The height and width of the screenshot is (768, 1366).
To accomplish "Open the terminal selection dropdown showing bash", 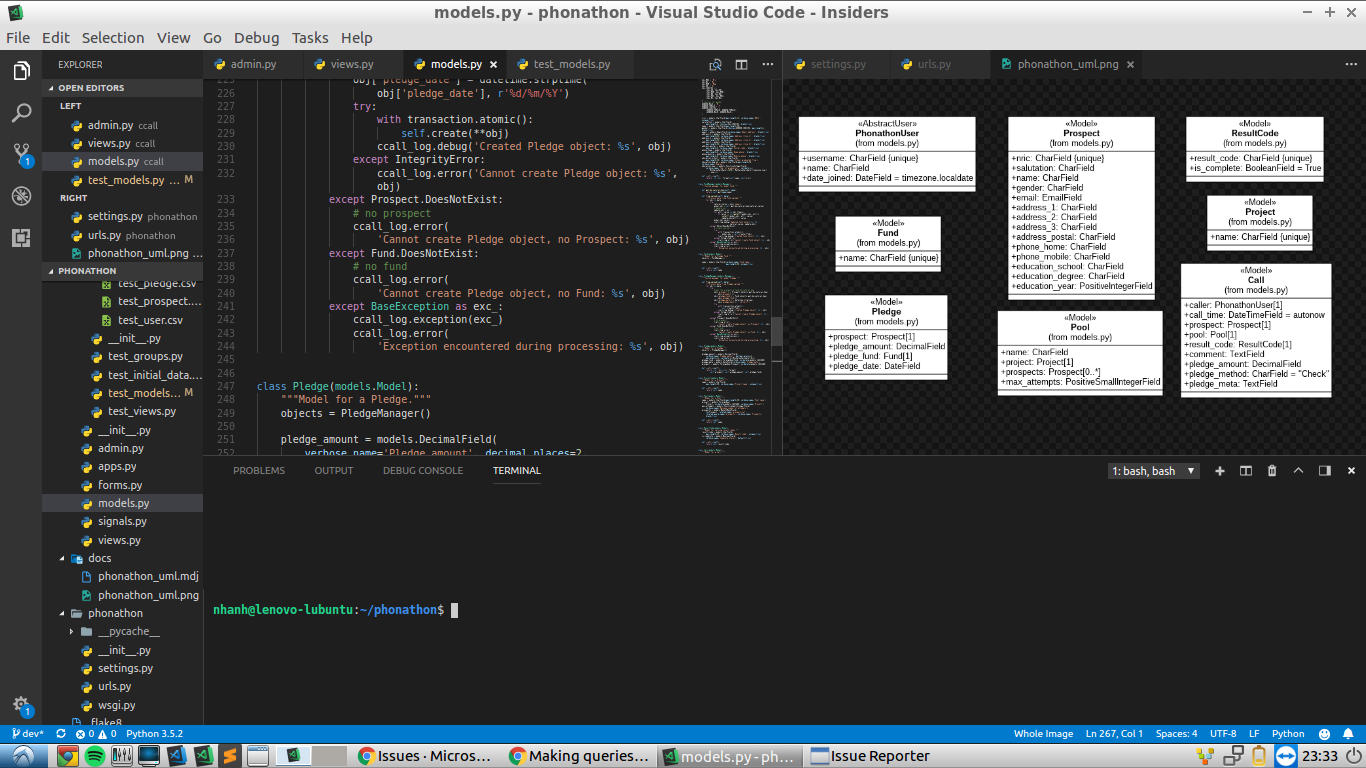I will [x=1153, y=470].
